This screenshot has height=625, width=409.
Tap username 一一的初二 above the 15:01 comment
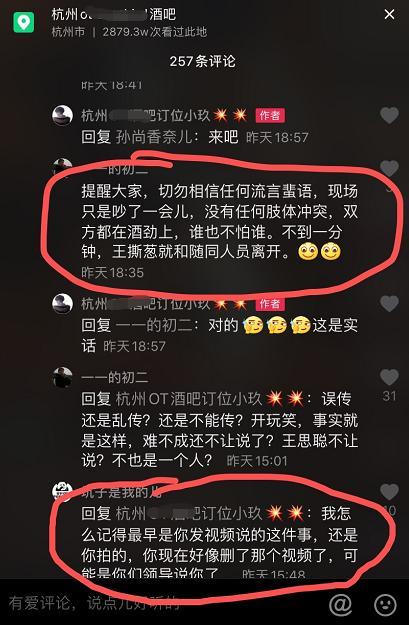[x=115, y=377]
